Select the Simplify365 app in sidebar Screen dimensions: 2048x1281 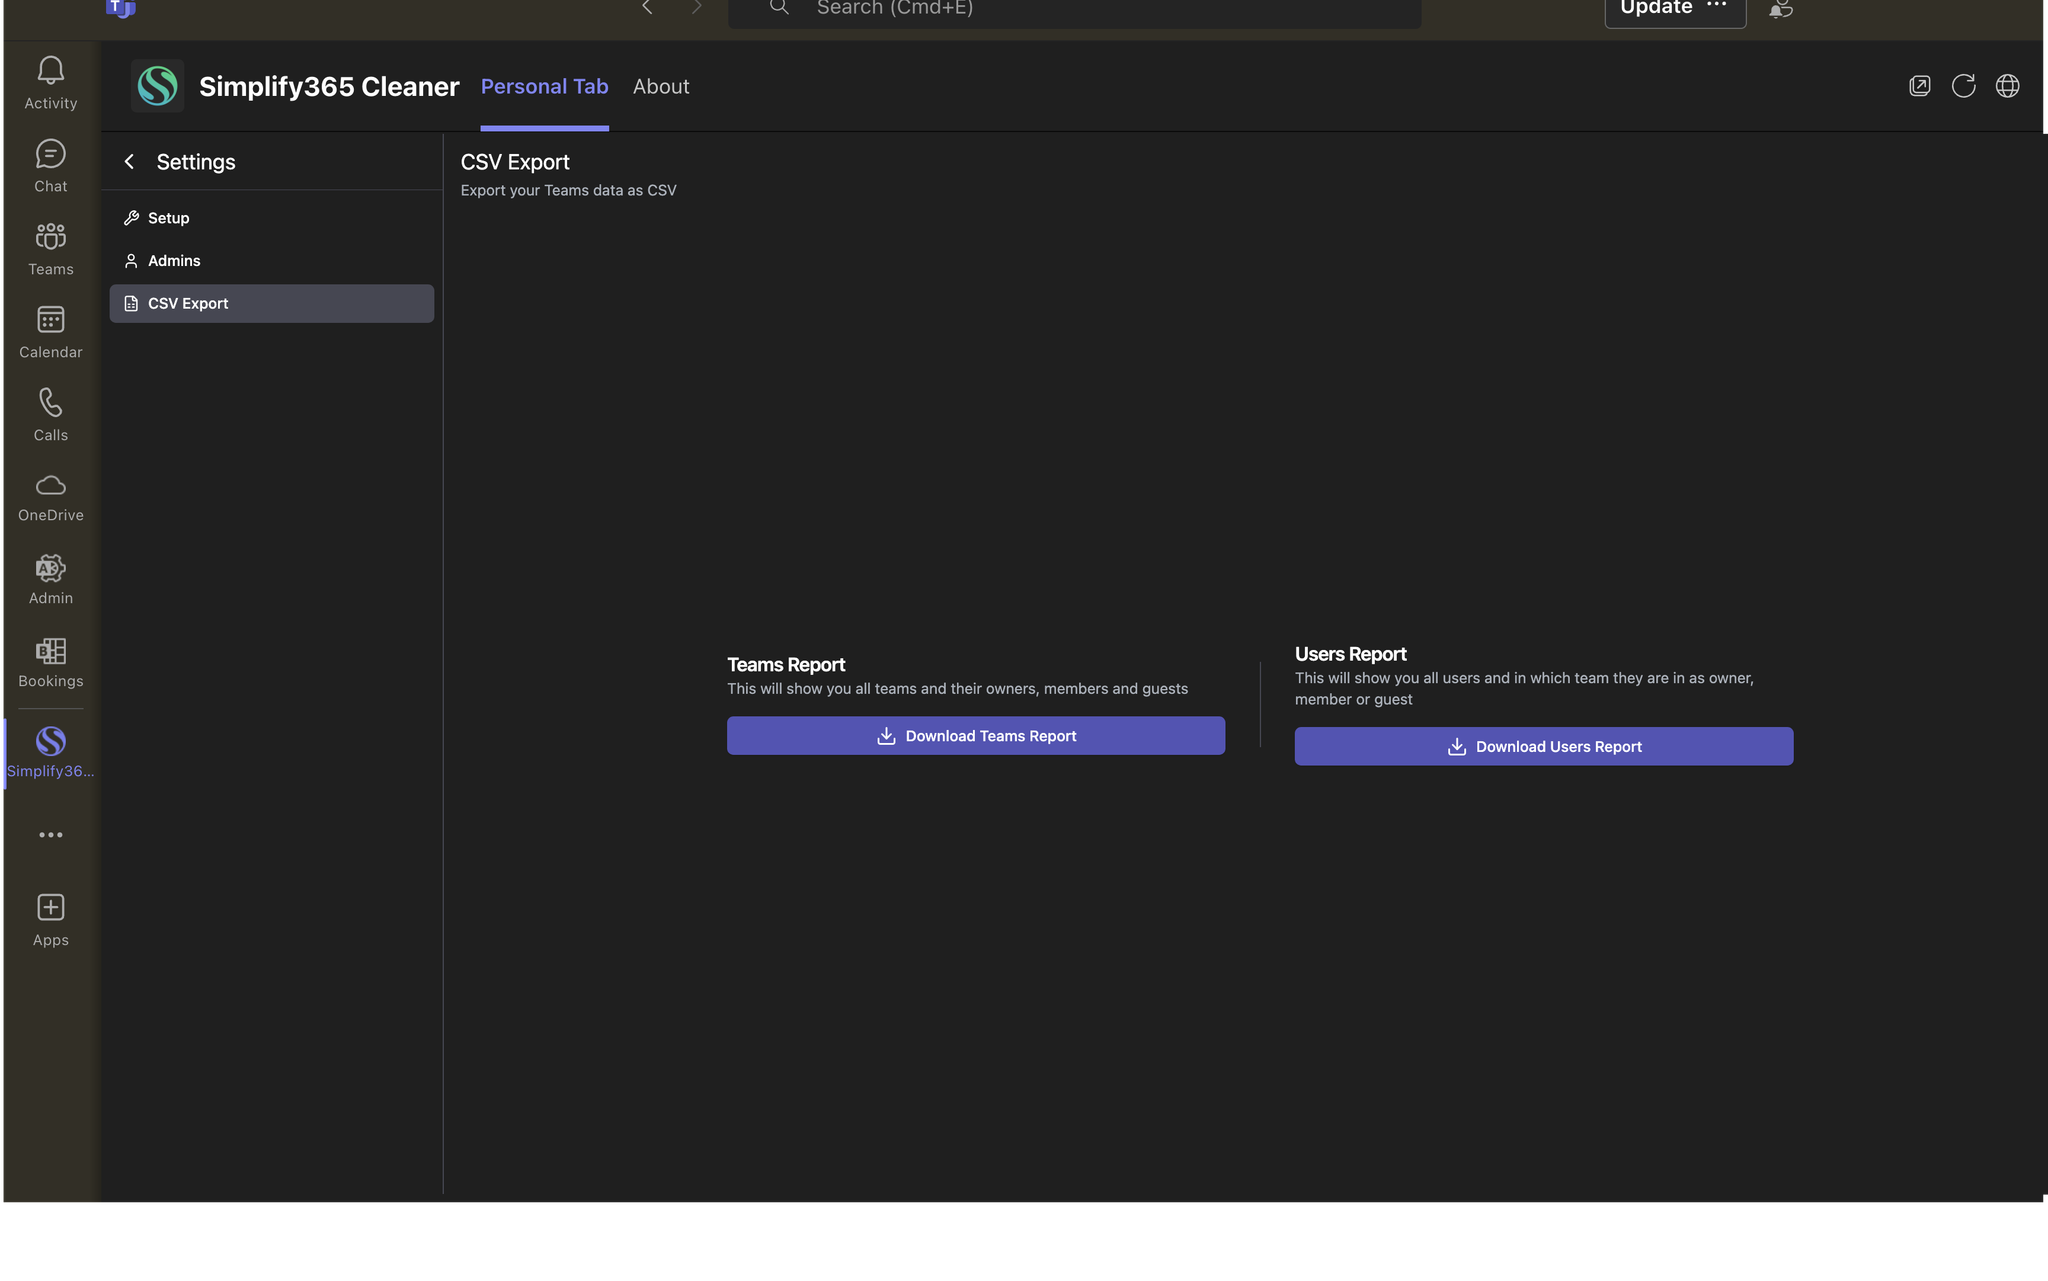pos(51,753)
